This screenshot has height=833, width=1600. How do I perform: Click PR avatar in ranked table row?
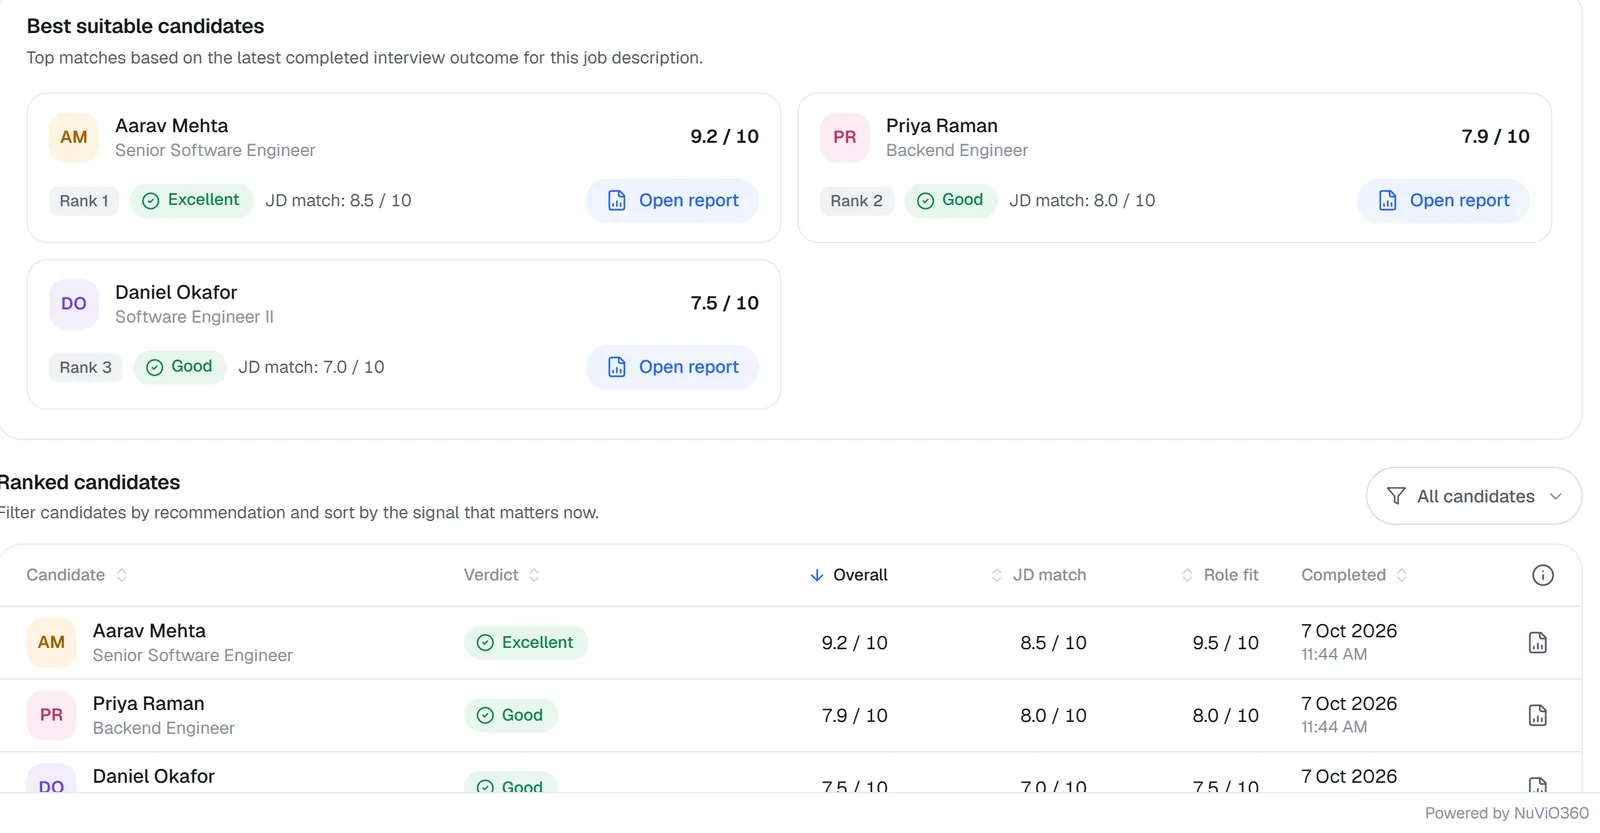[51, 716]
